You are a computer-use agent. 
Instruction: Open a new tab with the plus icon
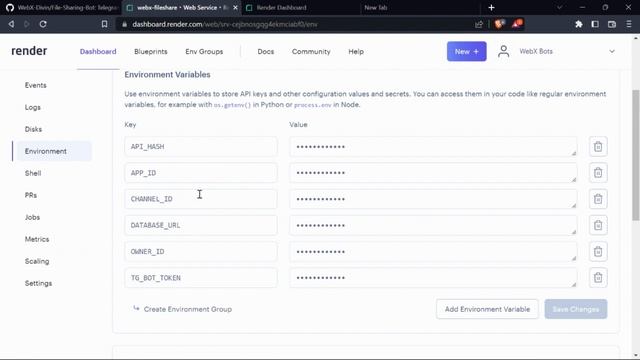[x=491, y=7]
